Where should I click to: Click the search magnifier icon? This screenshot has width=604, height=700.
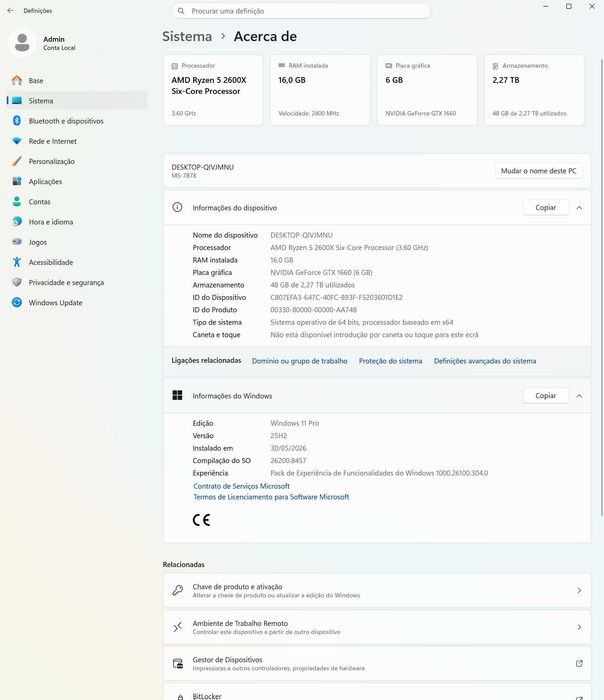[181, 11]
